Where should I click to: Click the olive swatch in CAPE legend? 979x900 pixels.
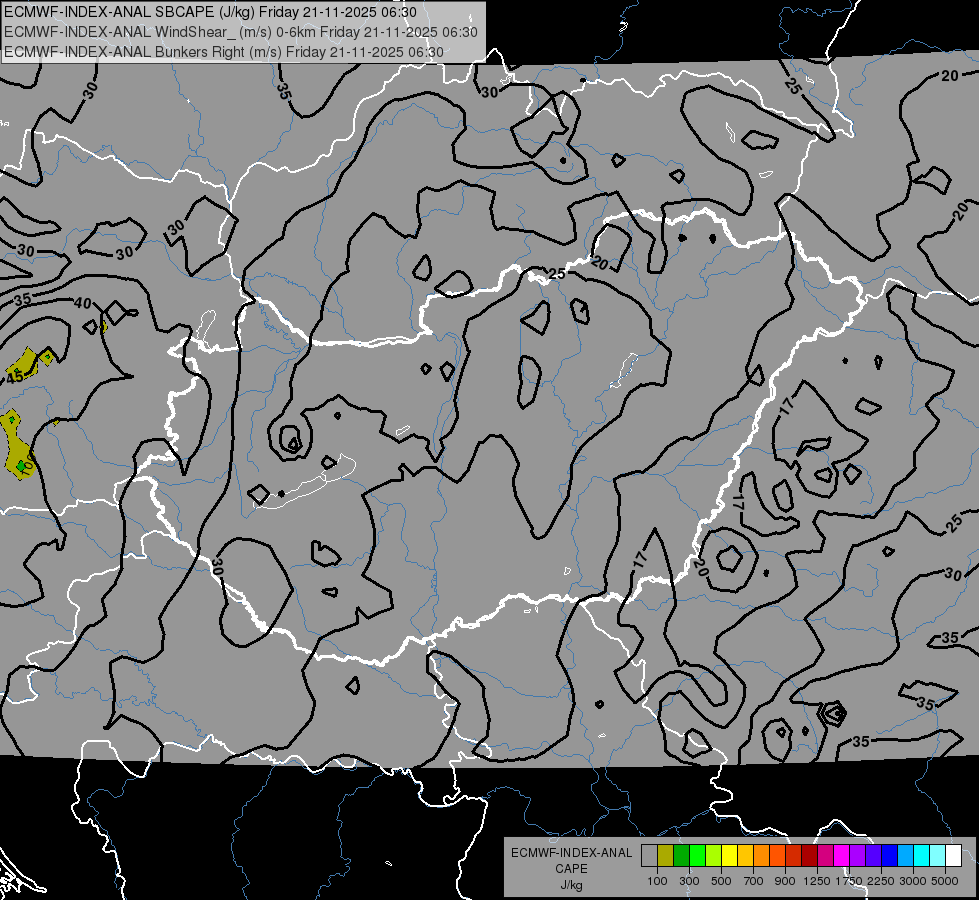[x=666, y=855]
